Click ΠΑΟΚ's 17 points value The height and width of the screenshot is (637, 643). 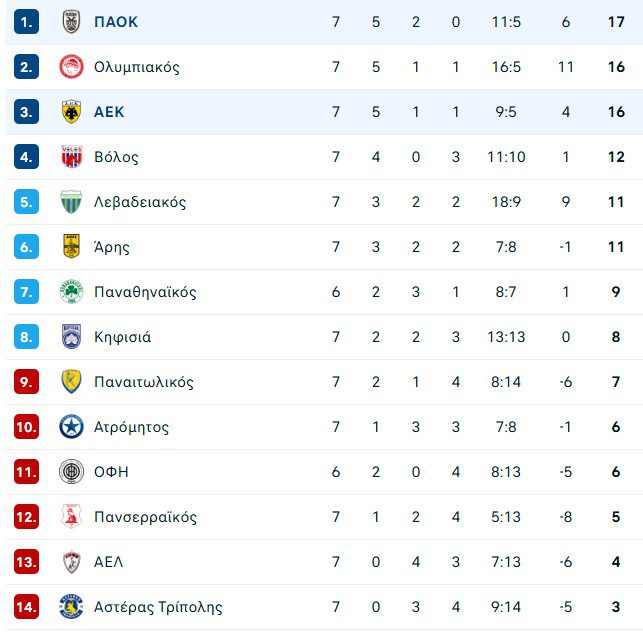click(x=616, y=22)
